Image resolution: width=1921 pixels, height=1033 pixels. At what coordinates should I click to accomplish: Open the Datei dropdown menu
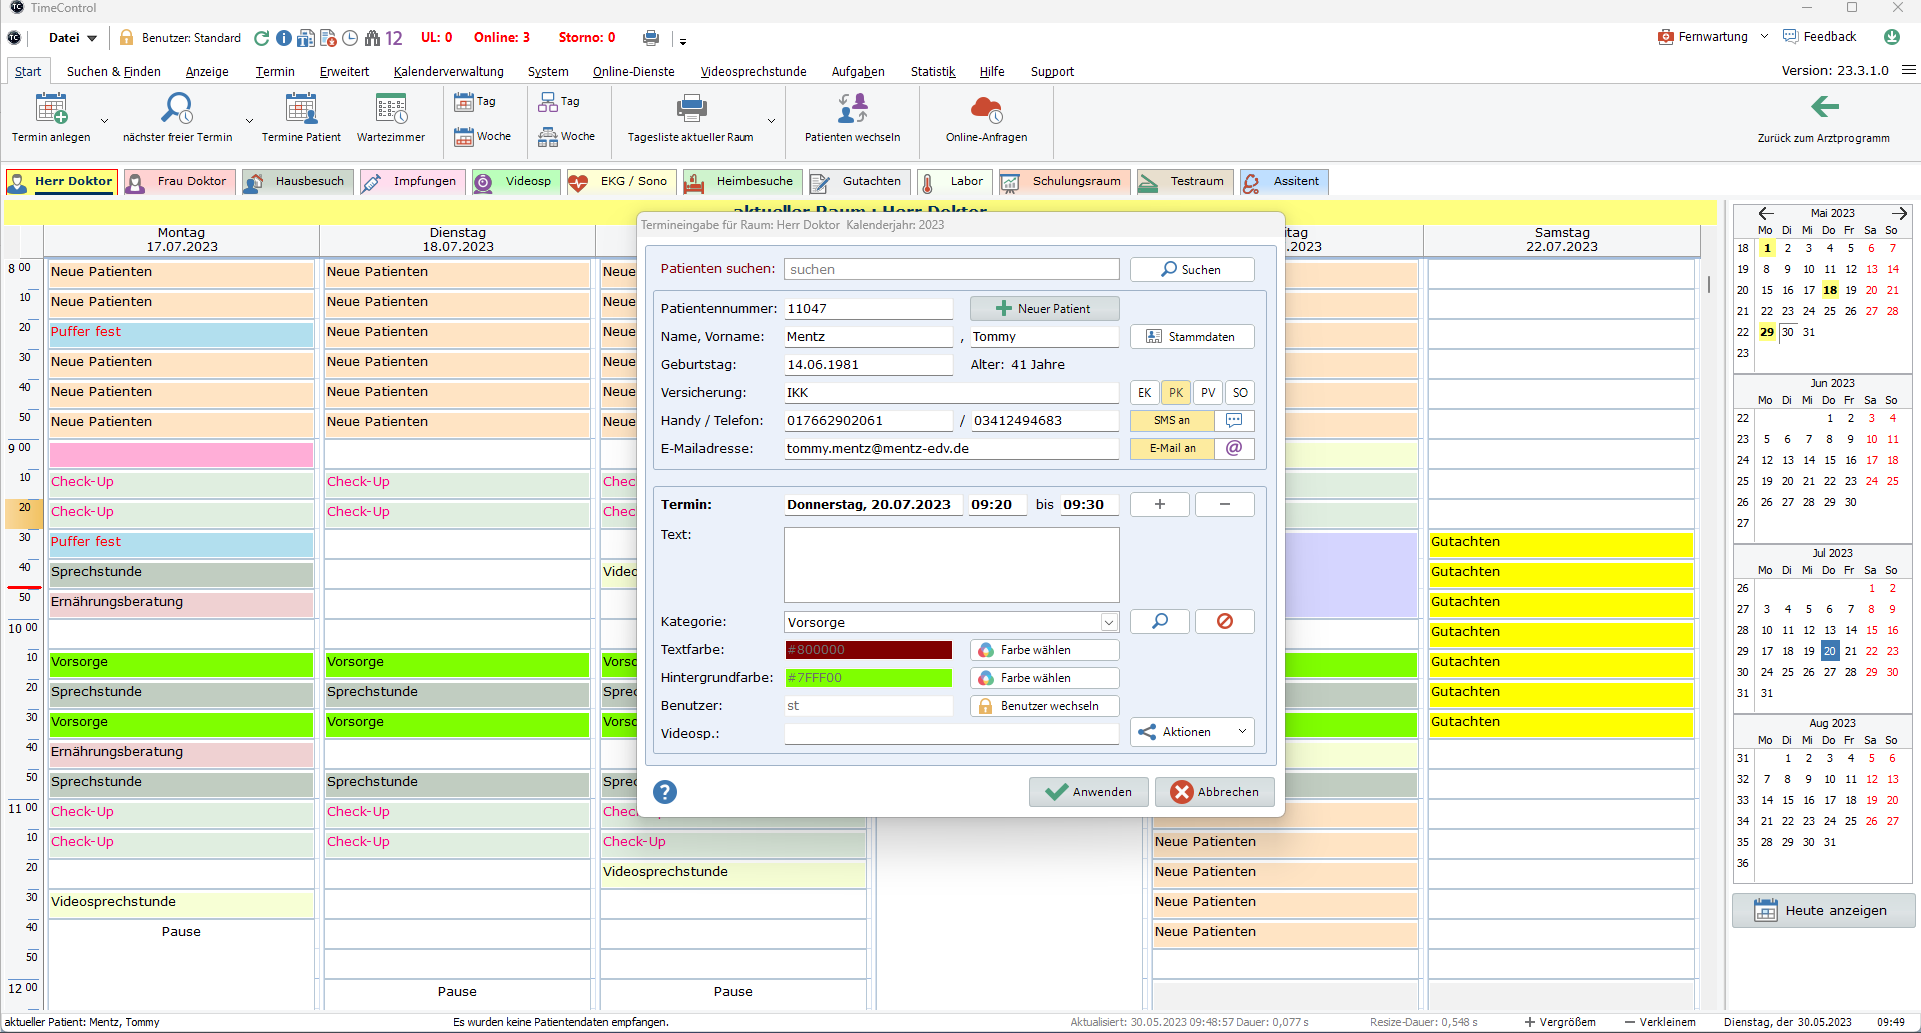point(73,38)
